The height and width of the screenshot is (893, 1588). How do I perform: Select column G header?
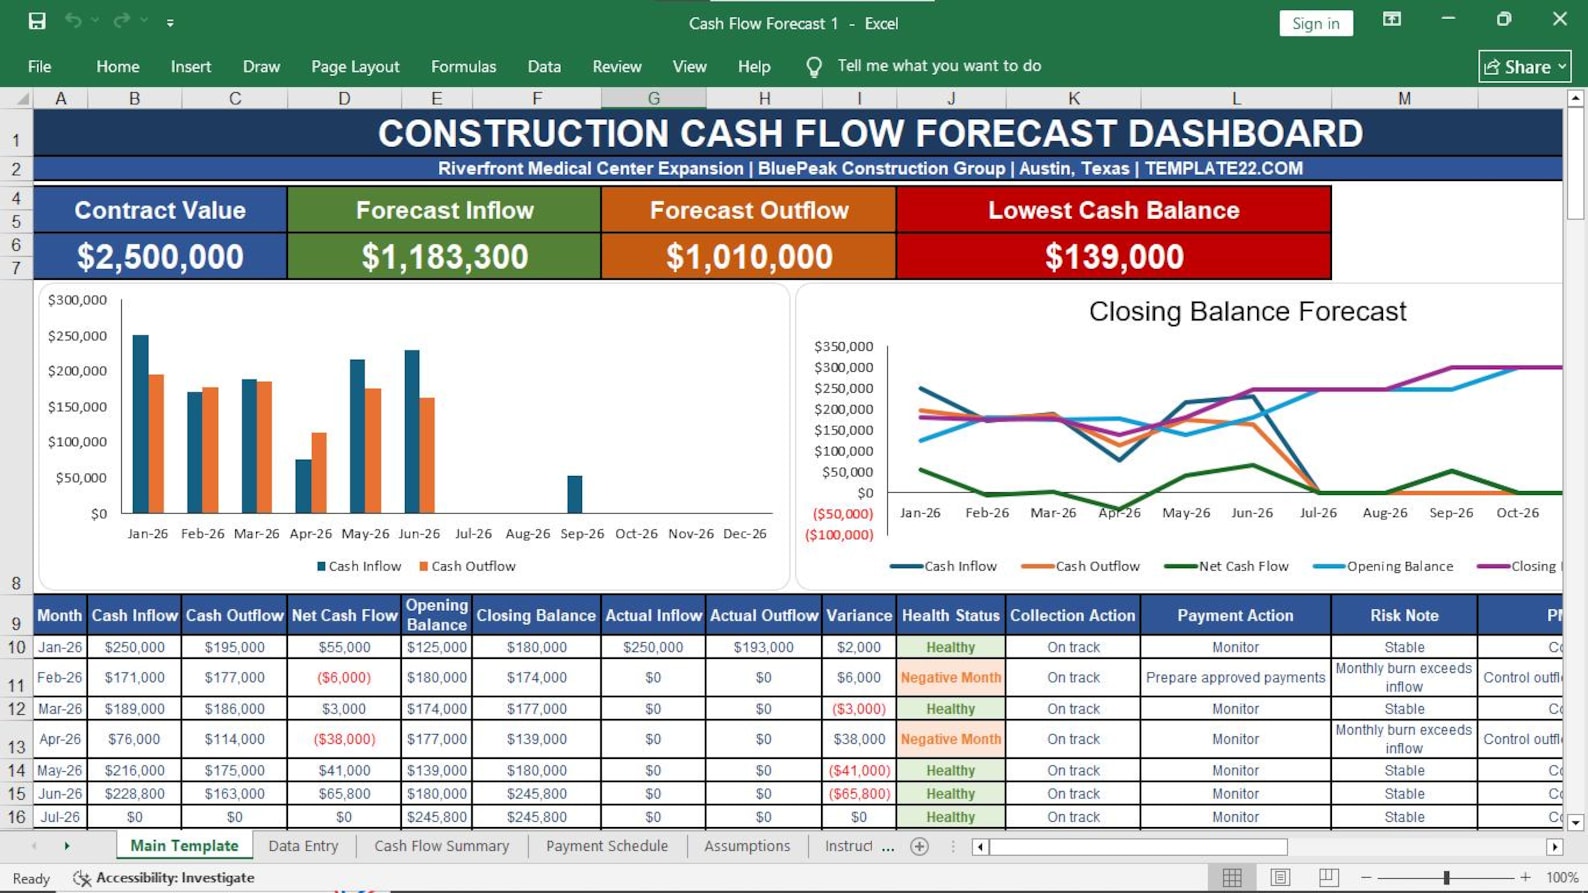[x=653, y=98]
